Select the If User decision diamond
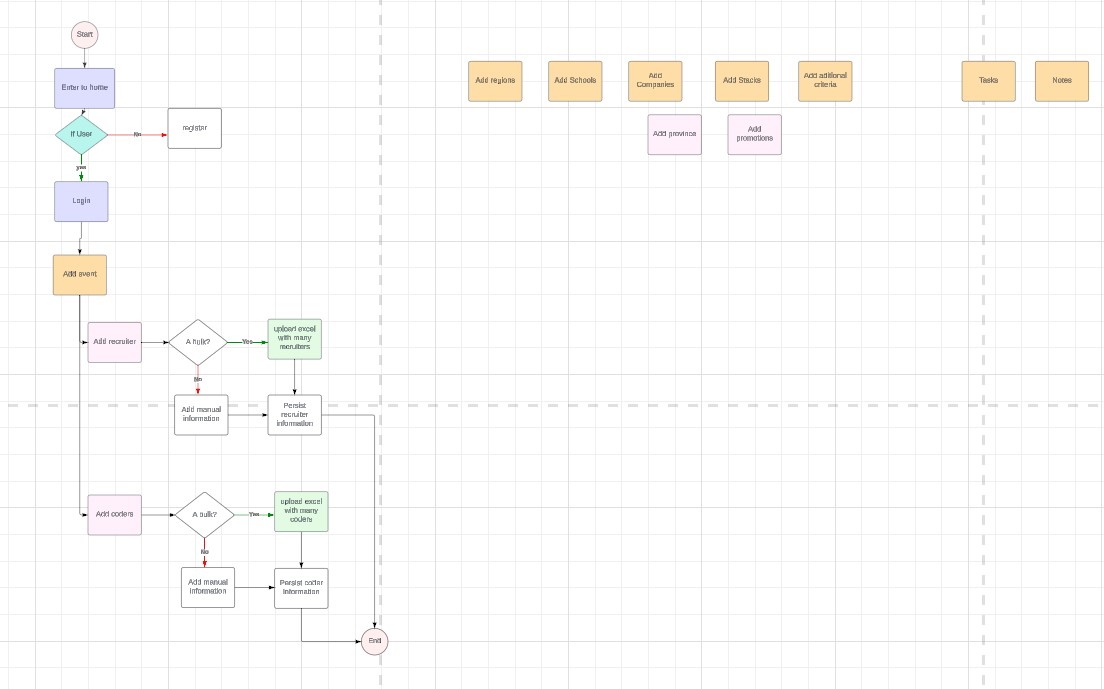 pyautogui.click(x=81, y=134)
